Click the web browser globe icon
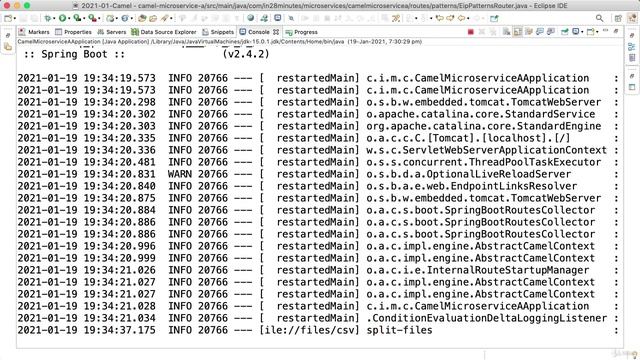This screenshot has height=360, width=640. 250,18
